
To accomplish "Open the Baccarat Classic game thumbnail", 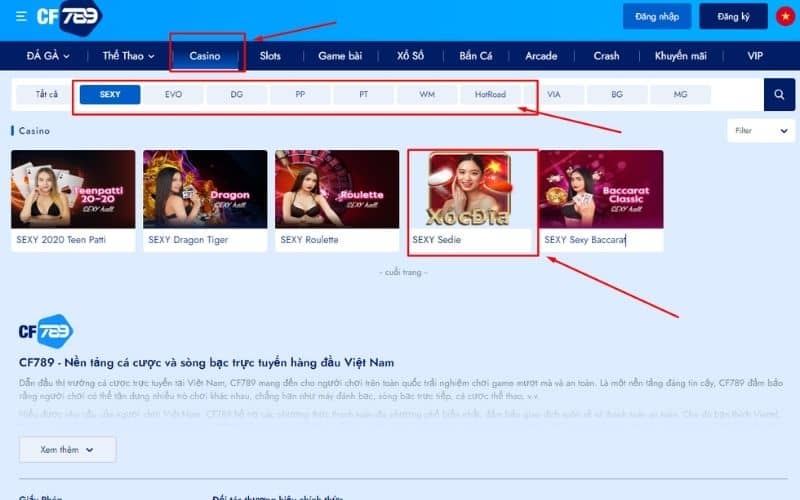I will click(602, 189).
